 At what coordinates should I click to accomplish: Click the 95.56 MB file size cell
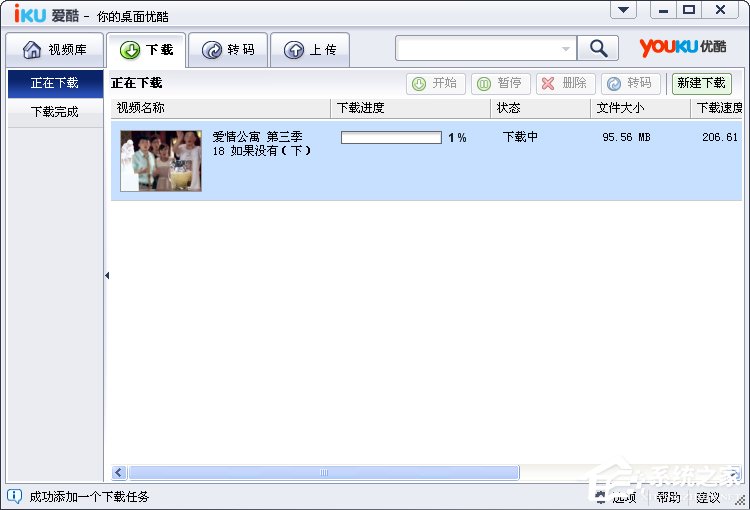[626, 137]
